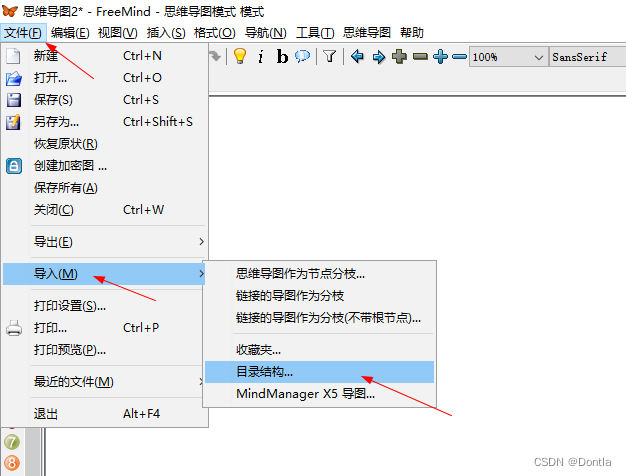
Task: Click the blue right arrow icon
Action: (378, 57)
